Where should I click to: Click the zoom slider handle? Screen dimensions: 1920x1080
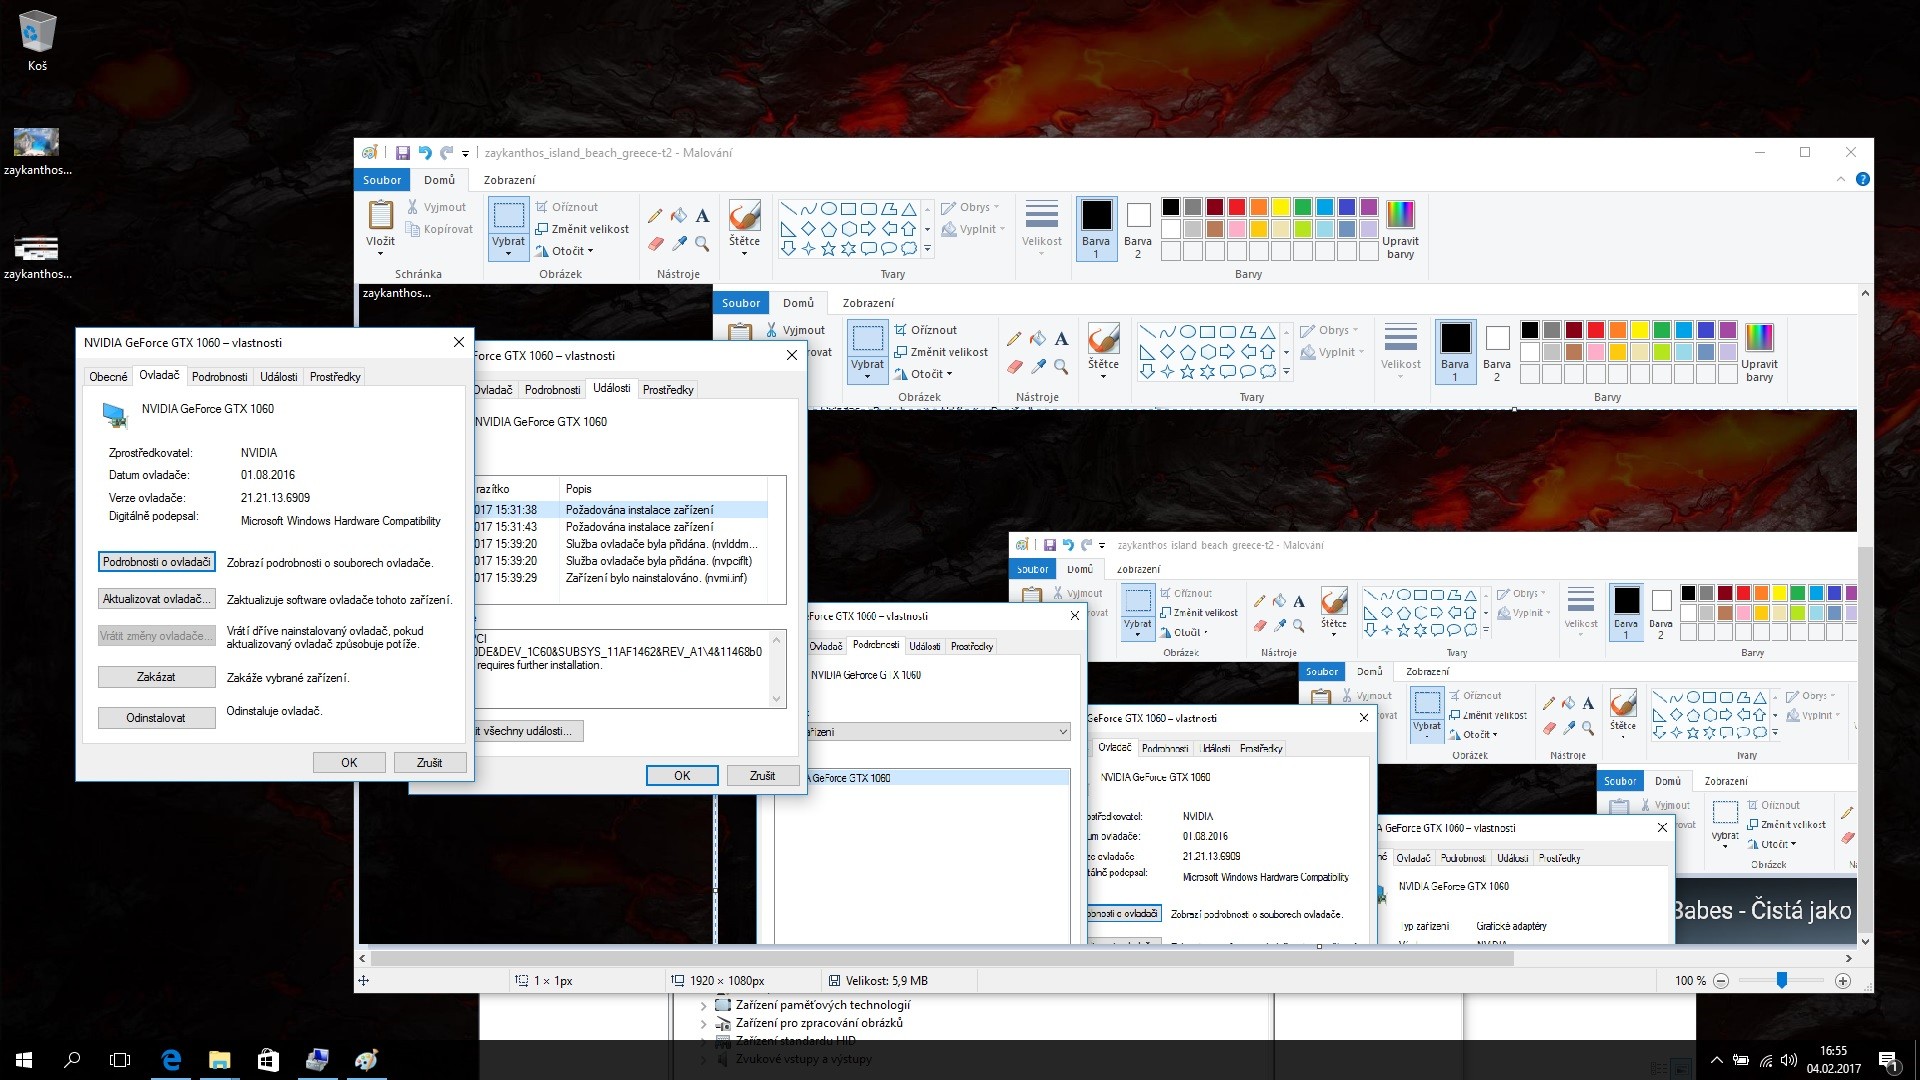[1781, 981]
